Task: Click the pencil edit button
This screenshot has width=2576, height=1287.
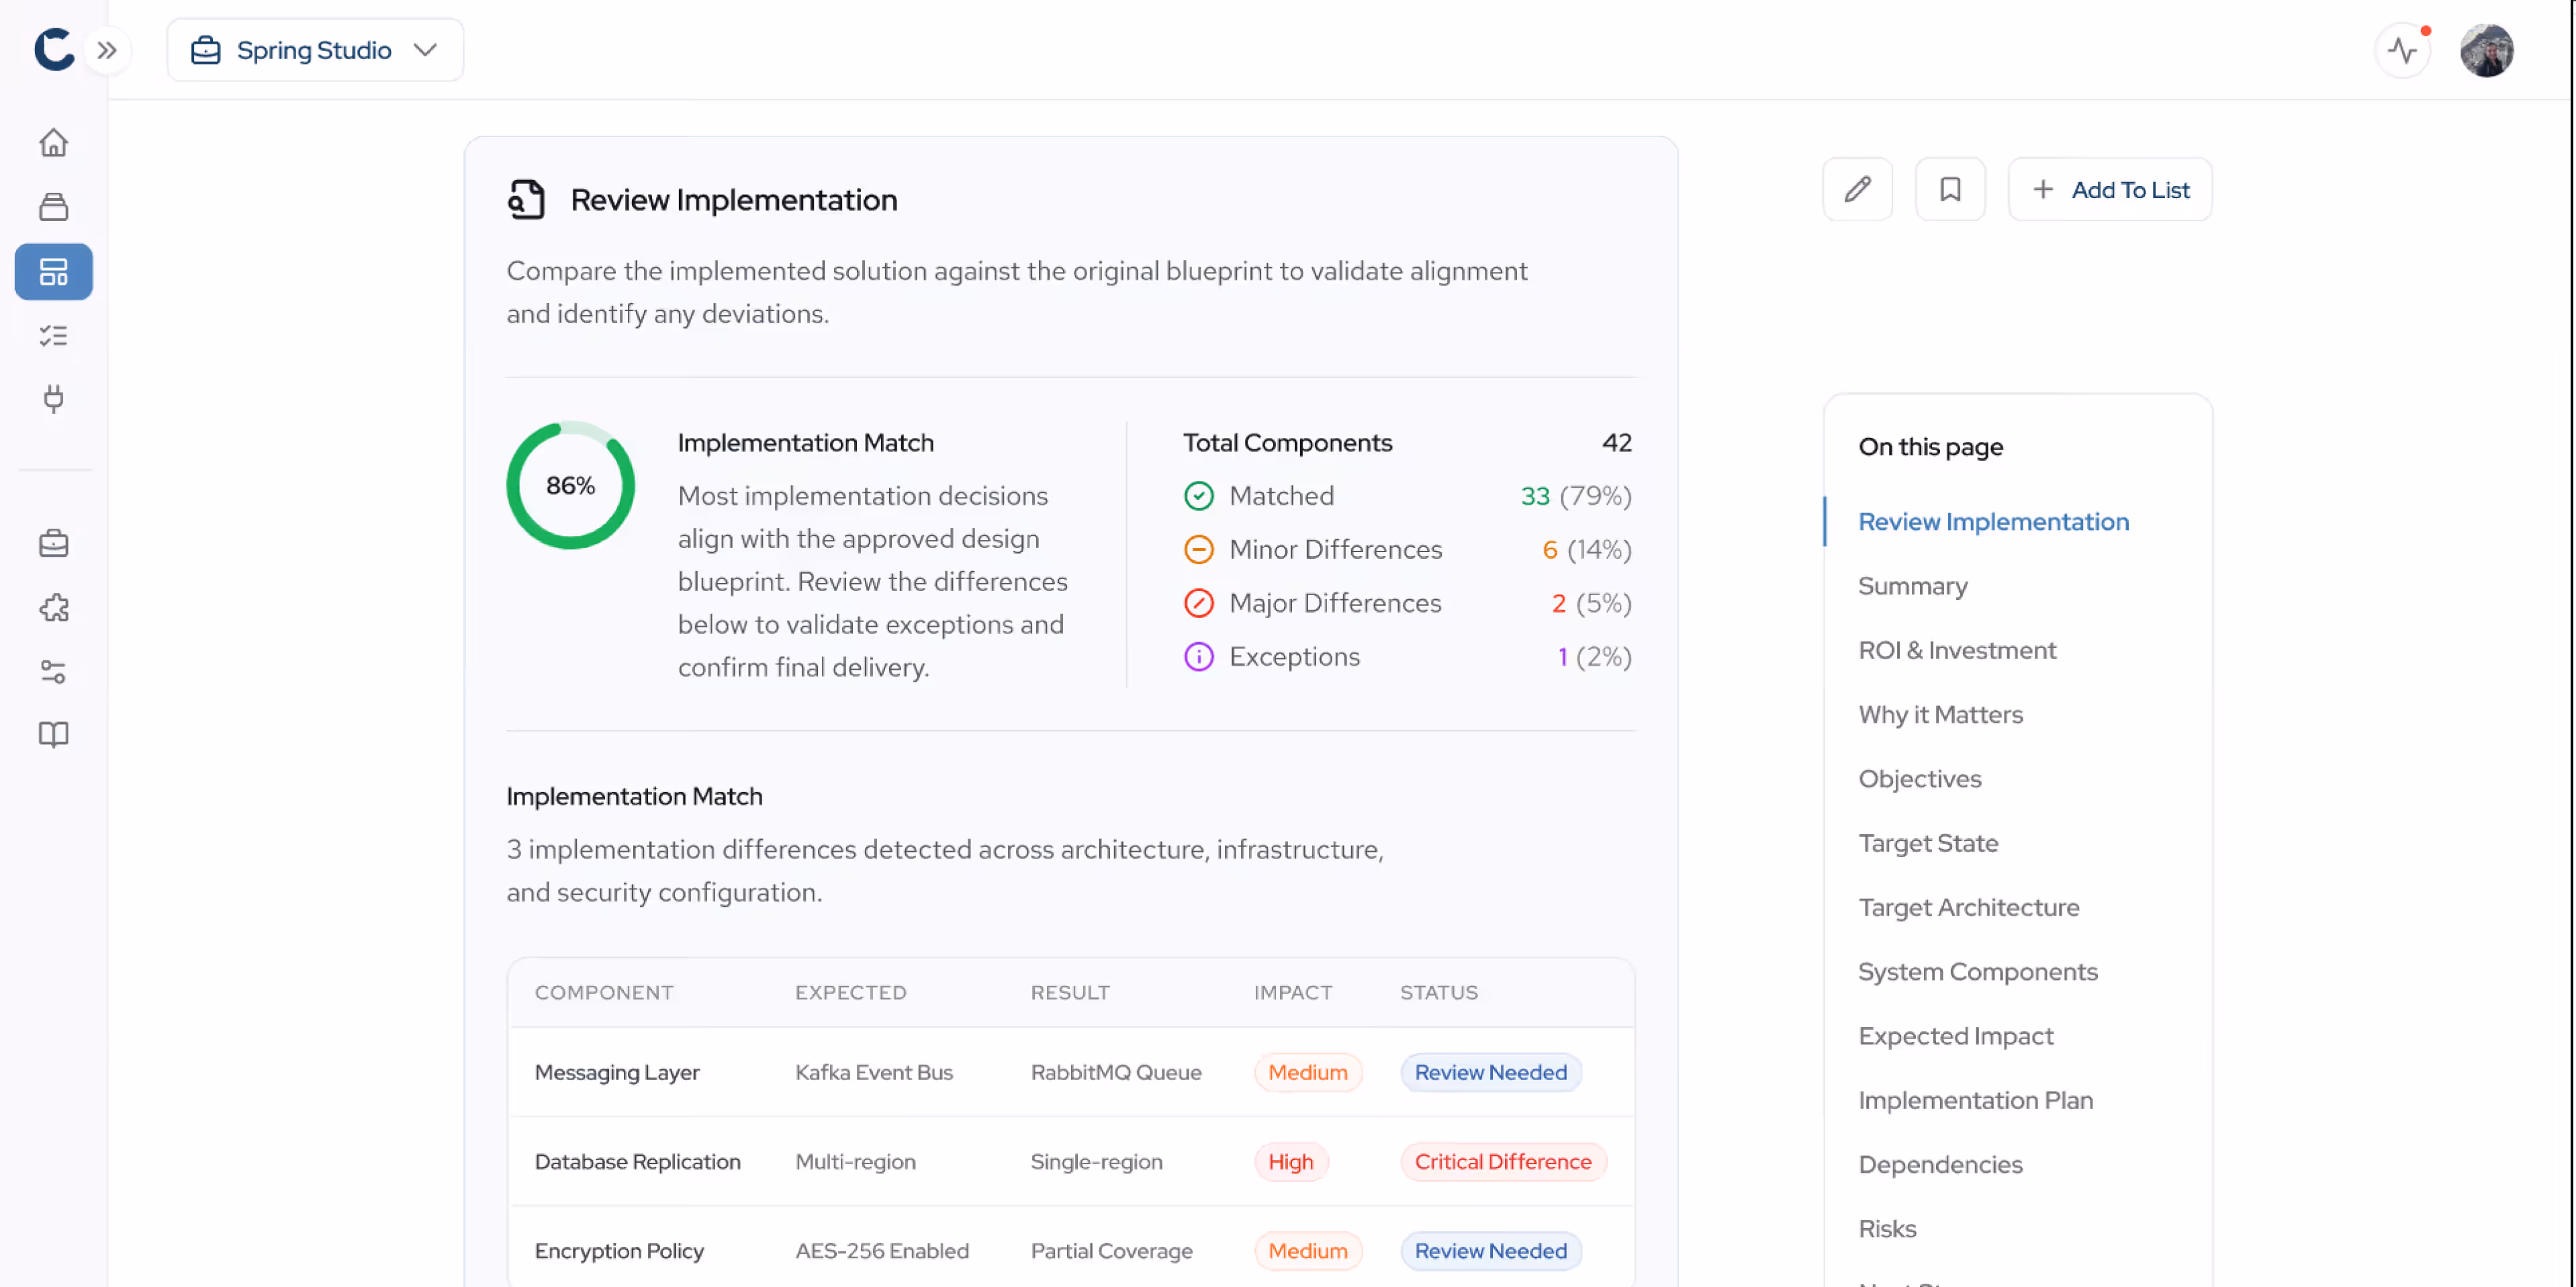Action: [x=1857, y=189]
